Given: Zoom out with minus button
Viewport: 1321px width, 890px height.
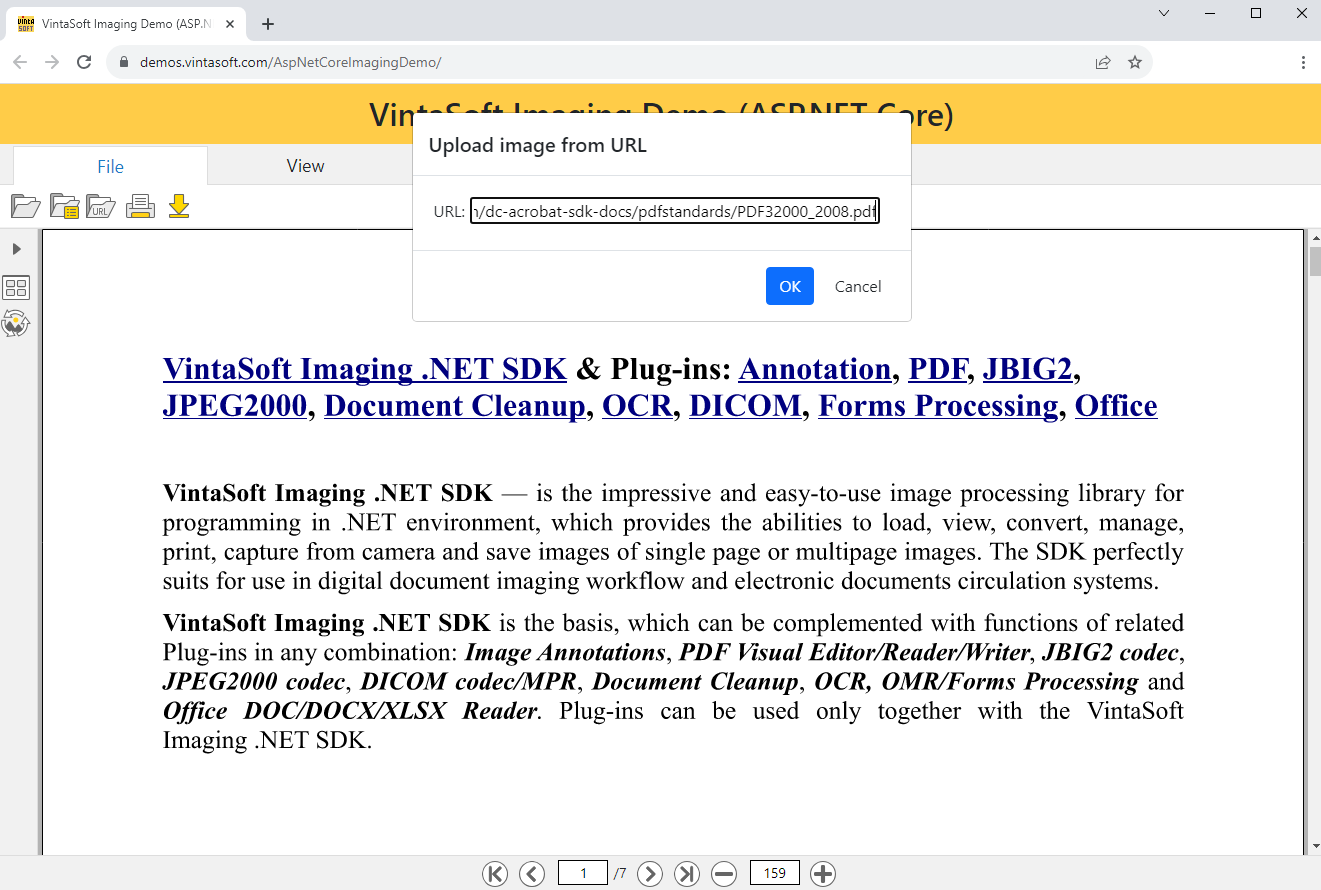Looking at the screenshot, I should tap(724, 873).
